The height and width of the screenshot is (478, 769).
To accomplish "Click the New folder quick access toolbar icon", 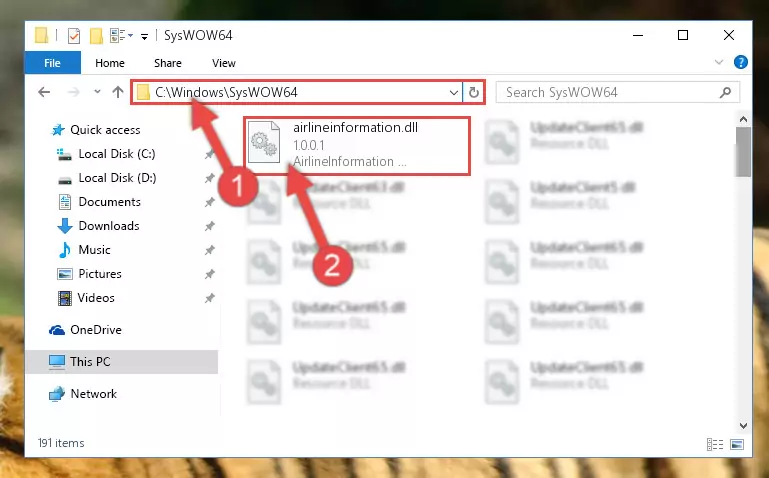I will [x=96, y=35].
